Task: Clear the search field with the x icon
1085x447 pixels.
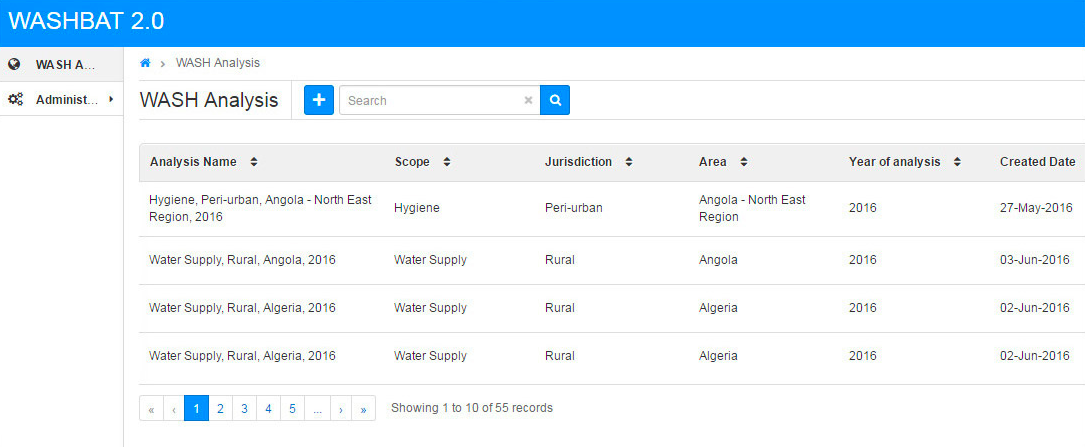Action: 528,100
